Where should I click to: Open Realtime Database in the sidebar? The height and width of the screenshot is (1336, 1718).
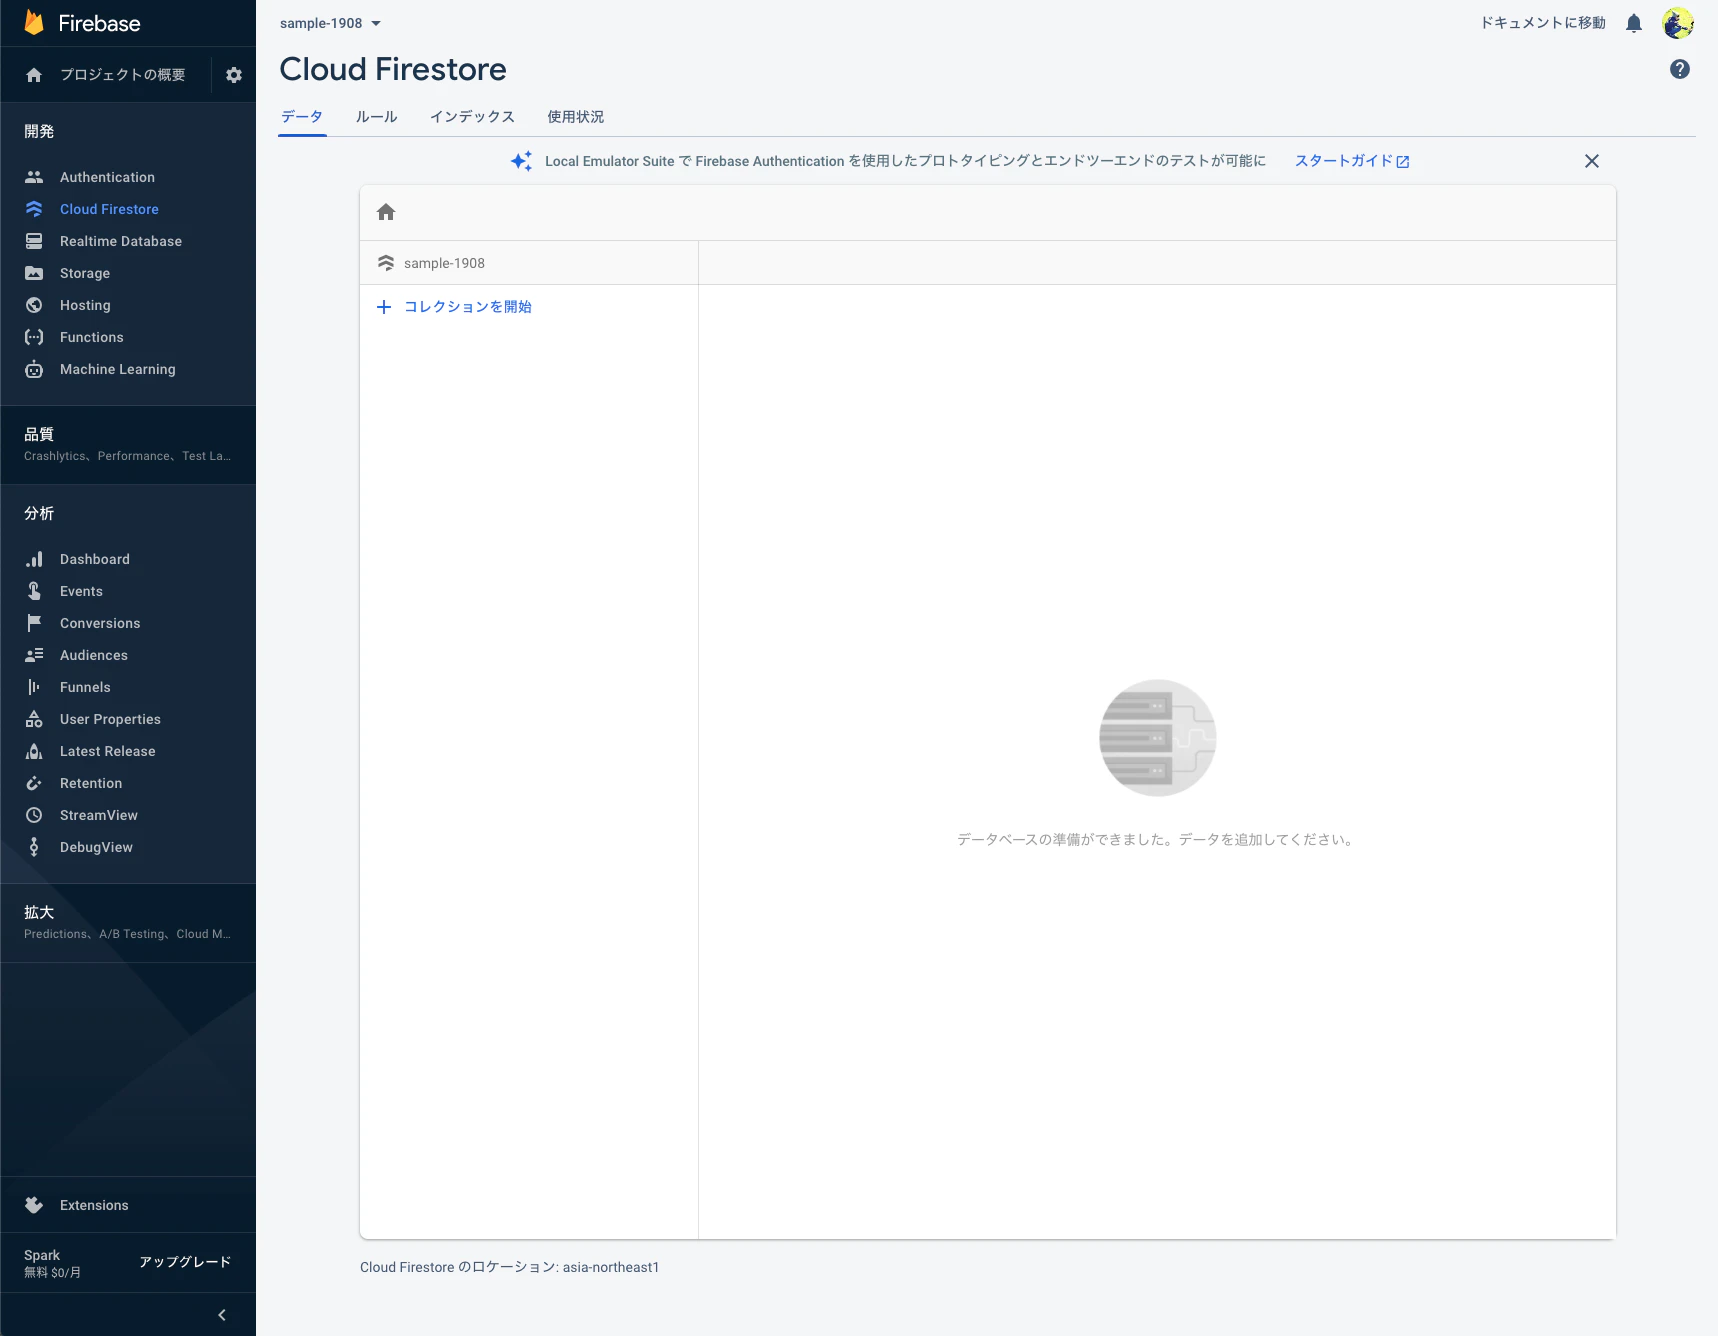click(x=121, y=241)
